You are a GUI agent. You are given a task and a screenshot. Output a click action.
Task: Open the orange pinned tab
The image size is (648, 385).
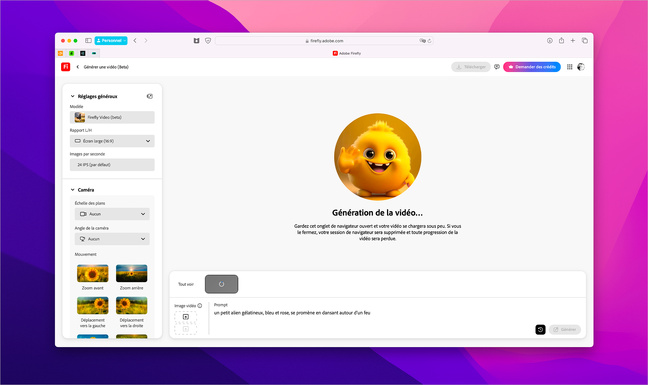(60, 53)
